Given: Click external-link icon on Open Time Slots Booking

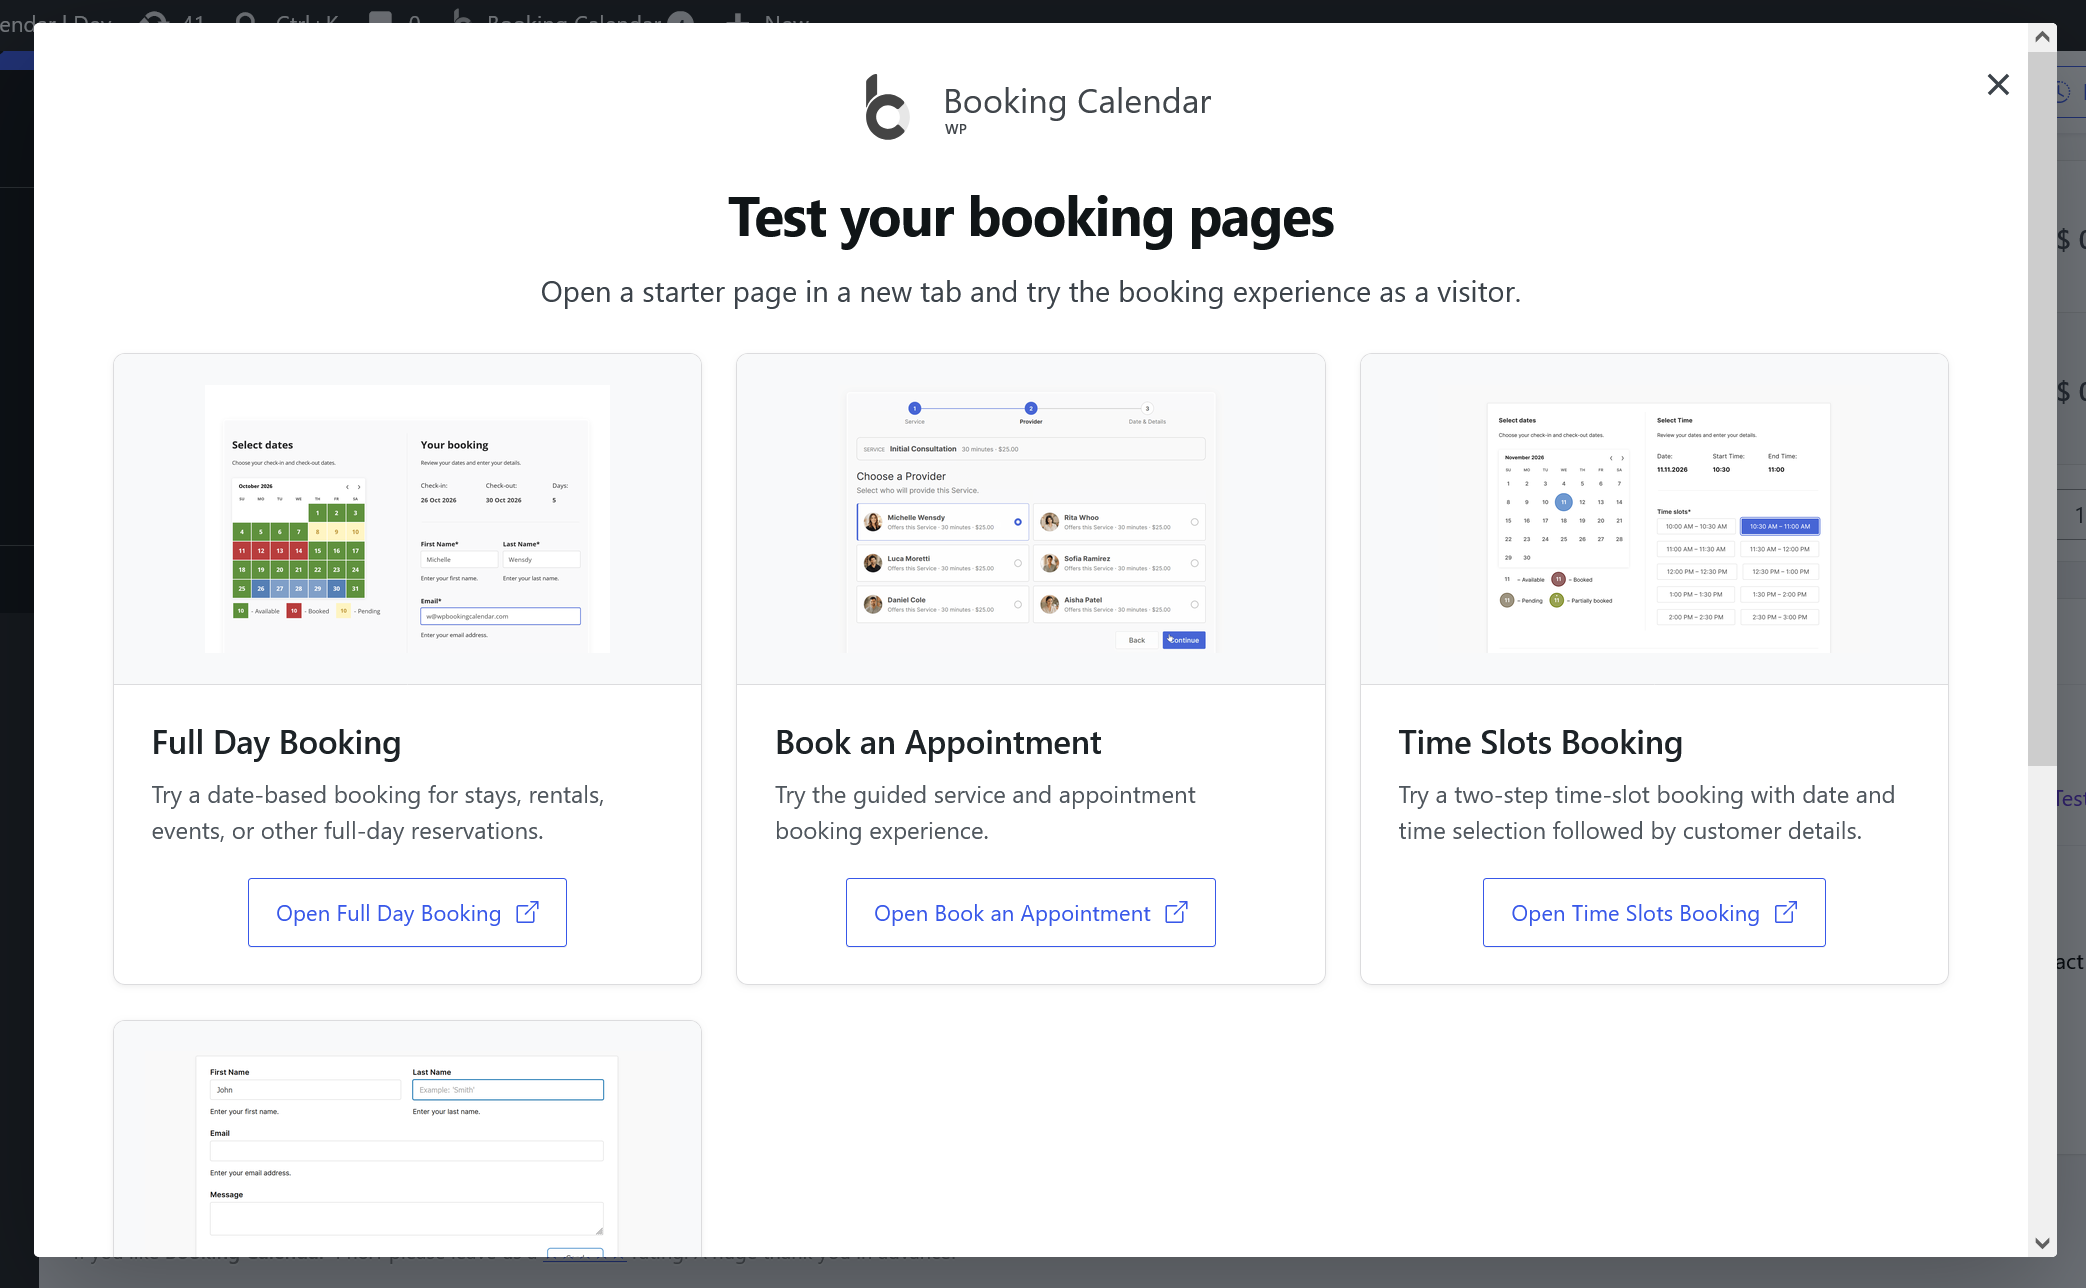Looking at the screenshot, I should coord(1786,912).
